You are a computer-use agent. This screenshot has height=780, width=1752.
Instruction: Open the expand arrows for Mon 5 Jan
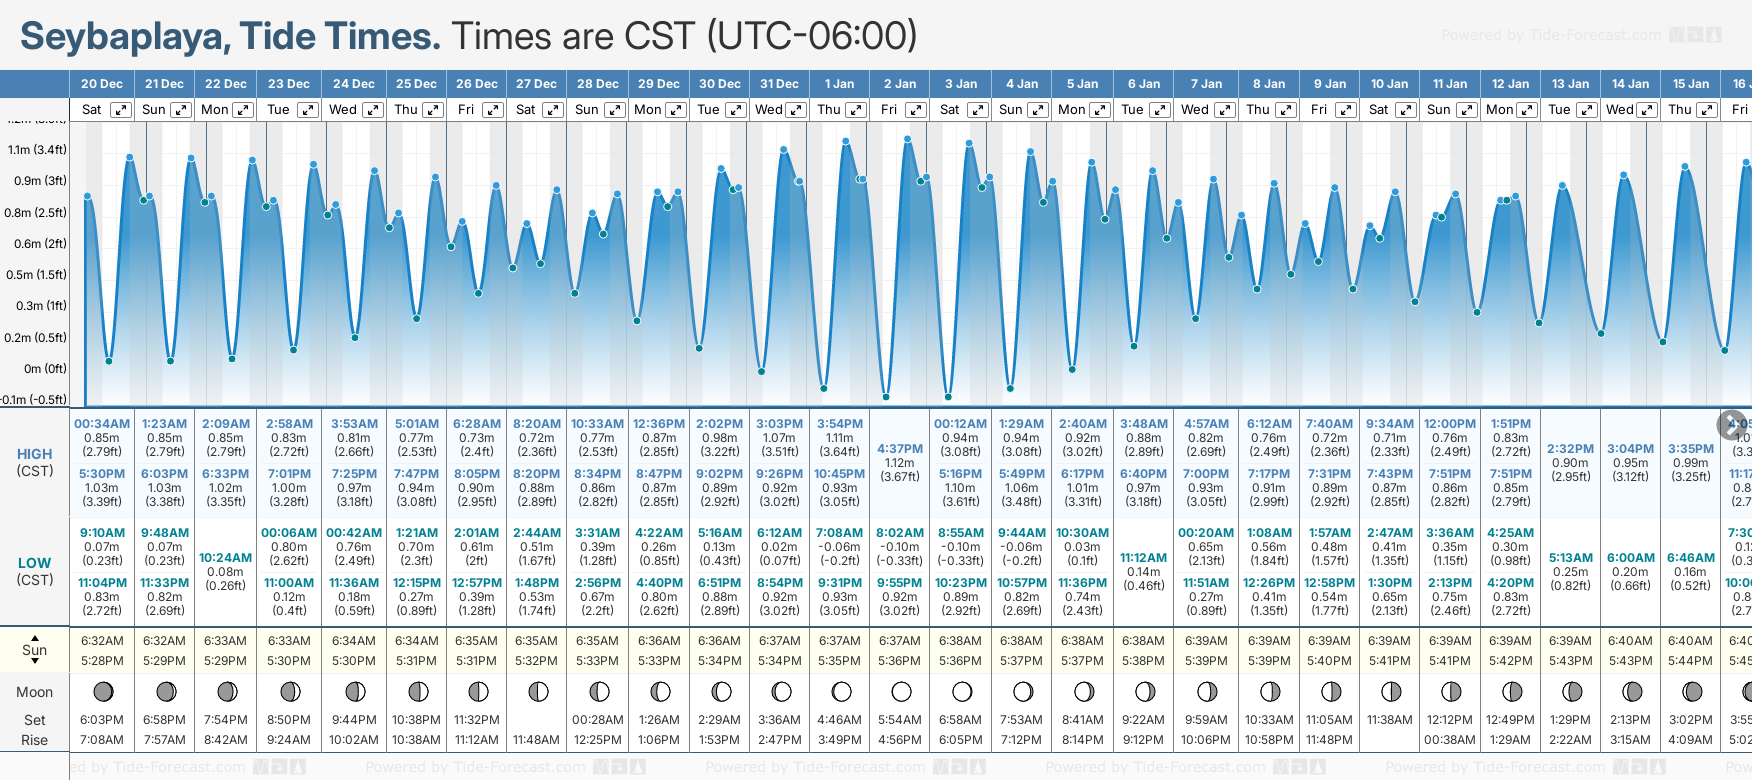(1099, 110)
